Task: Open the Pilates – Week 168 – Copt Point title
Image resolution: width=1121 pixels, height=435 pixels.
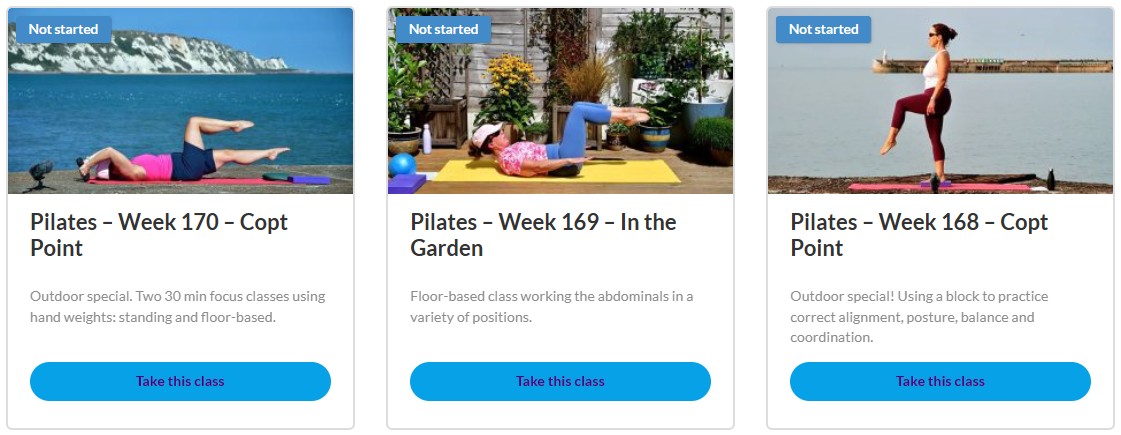Action: (x=919, y=235)
